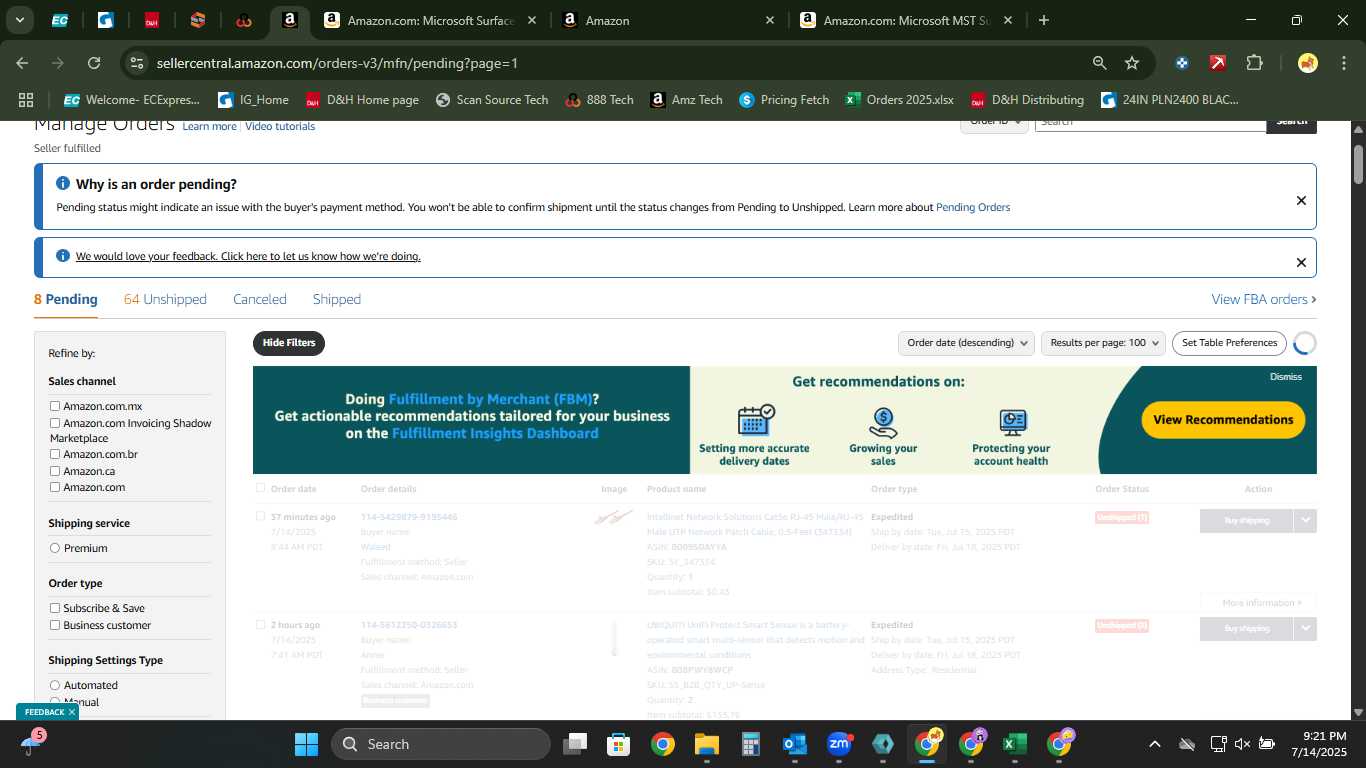The image size is (1366, 768).
Task: Click in the order search input field
Action: click(x=1150, y=125)
